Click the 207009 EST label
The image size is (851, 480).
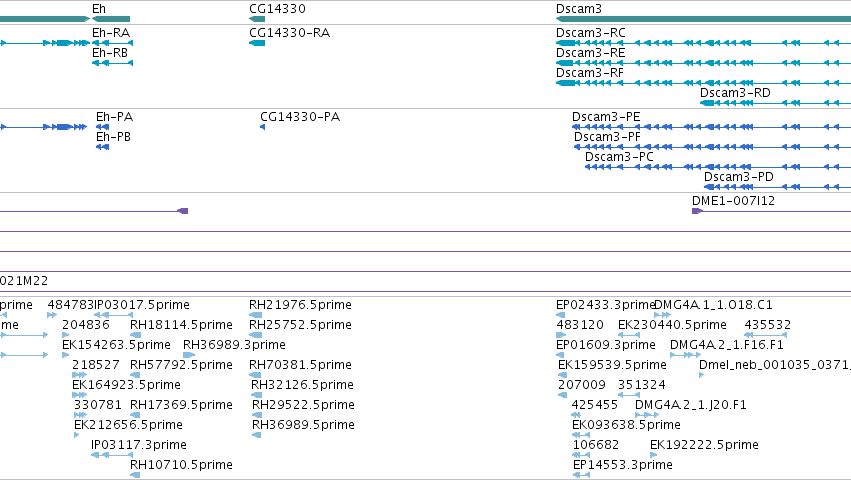click(x=582, y=385)
